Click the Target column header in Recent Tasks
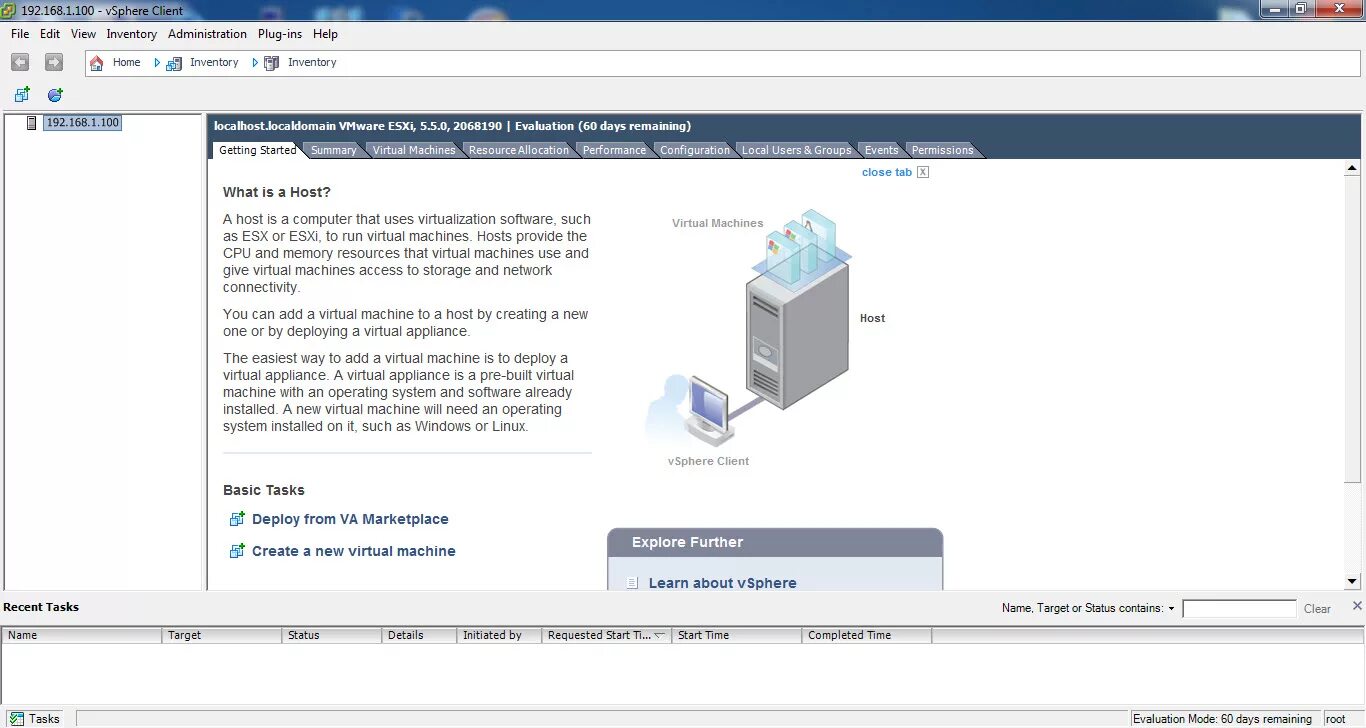1366x728 pixels. [x=222, y=635]
